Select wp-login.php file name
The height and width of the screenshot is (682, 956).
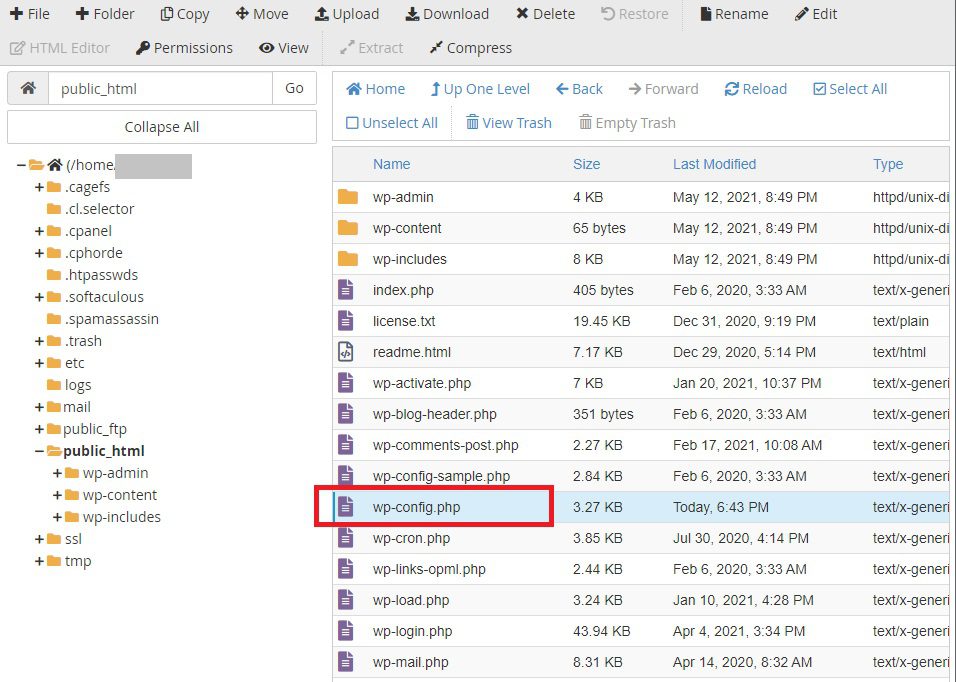tap(413, 631)
